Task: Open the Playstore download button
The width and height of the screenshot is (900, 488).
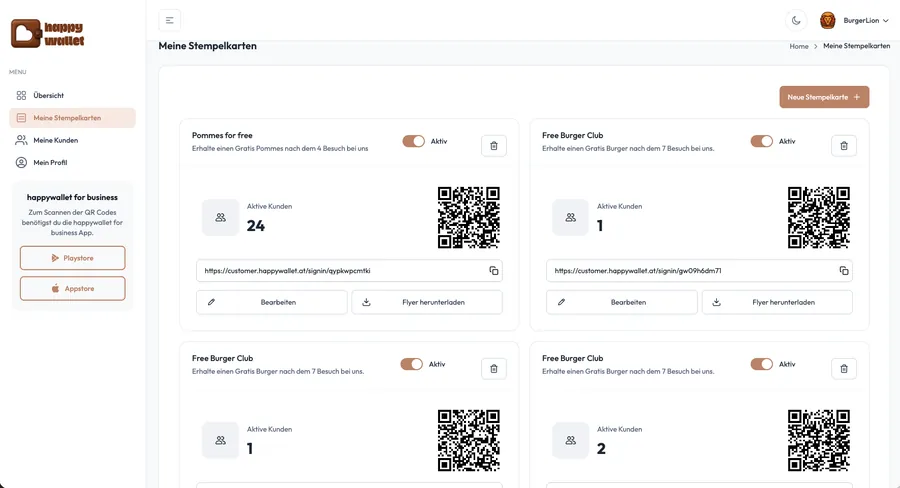Action: tap(72, 258)
